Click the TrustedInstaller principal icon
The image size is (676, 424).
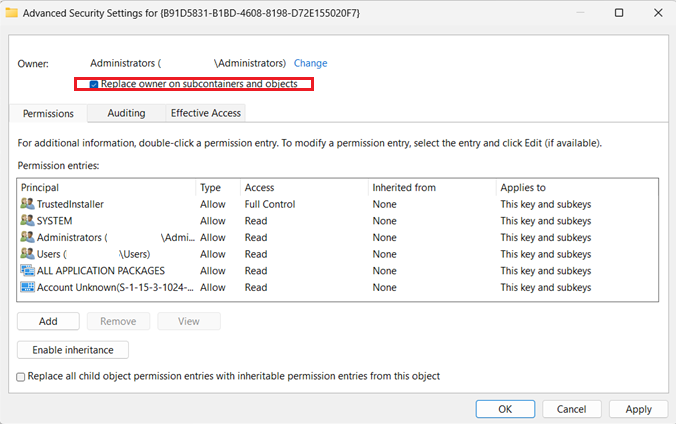(27, 204)
